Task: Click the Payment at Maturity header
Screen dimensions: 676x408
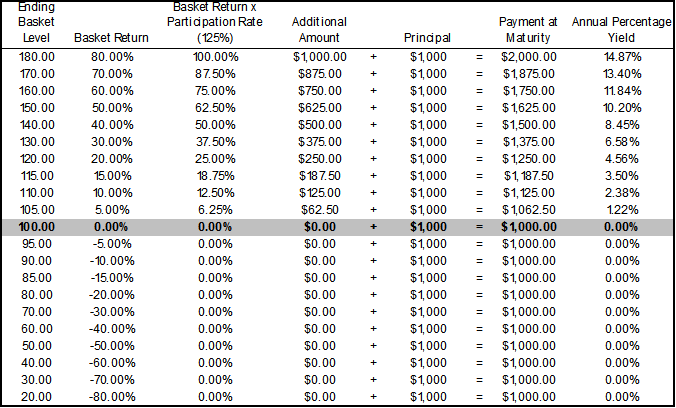Action: 527,30
